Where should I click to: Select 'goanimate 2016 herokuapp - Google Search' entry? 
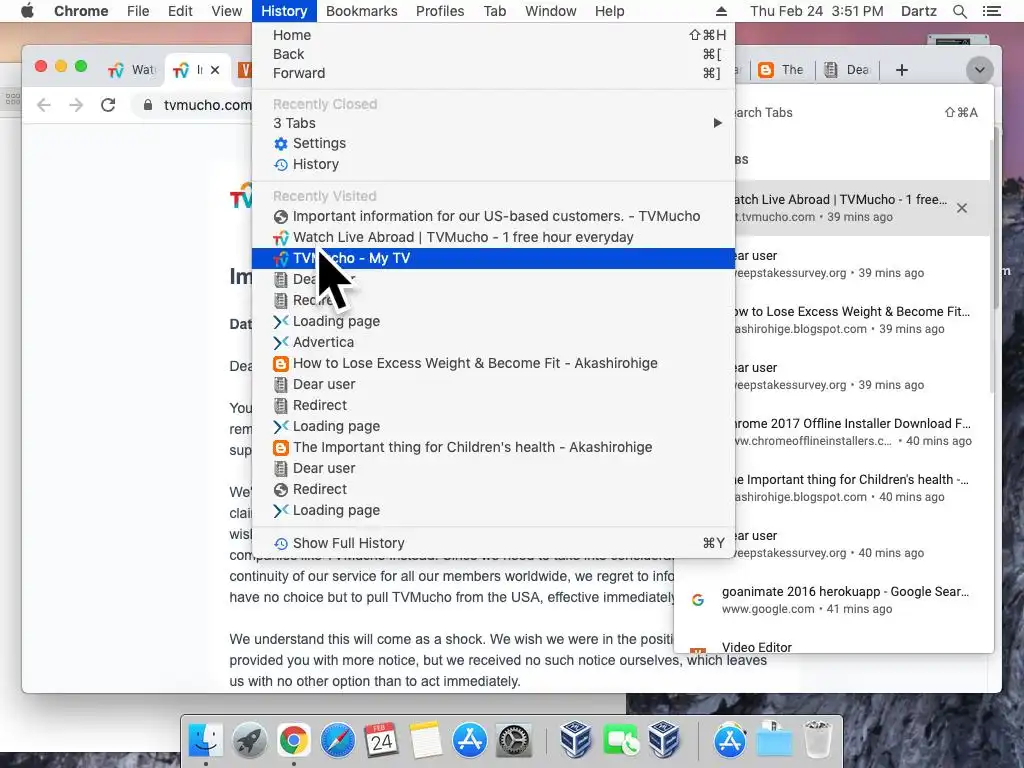[833, 600]
